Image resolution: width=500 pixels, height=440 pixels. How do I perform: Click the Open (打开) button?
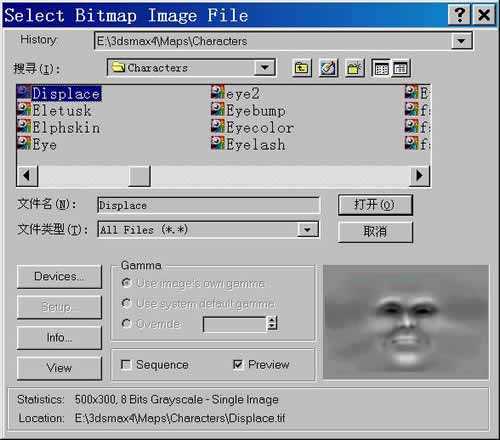[x=375, y=205]
